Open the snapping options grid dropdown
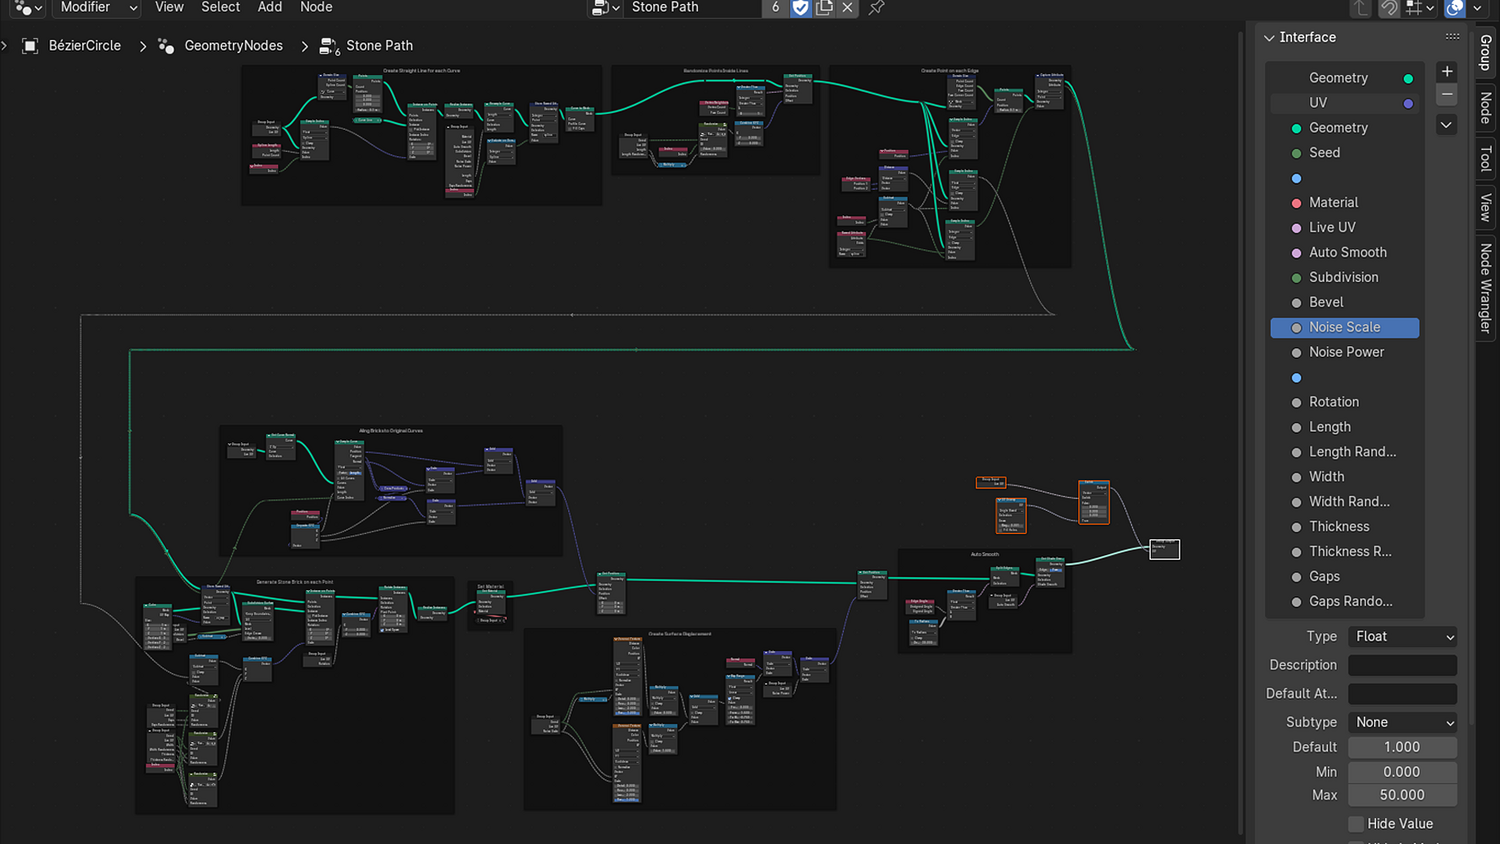Viewport: 1500px width, 844px height. click(1420, 8)
